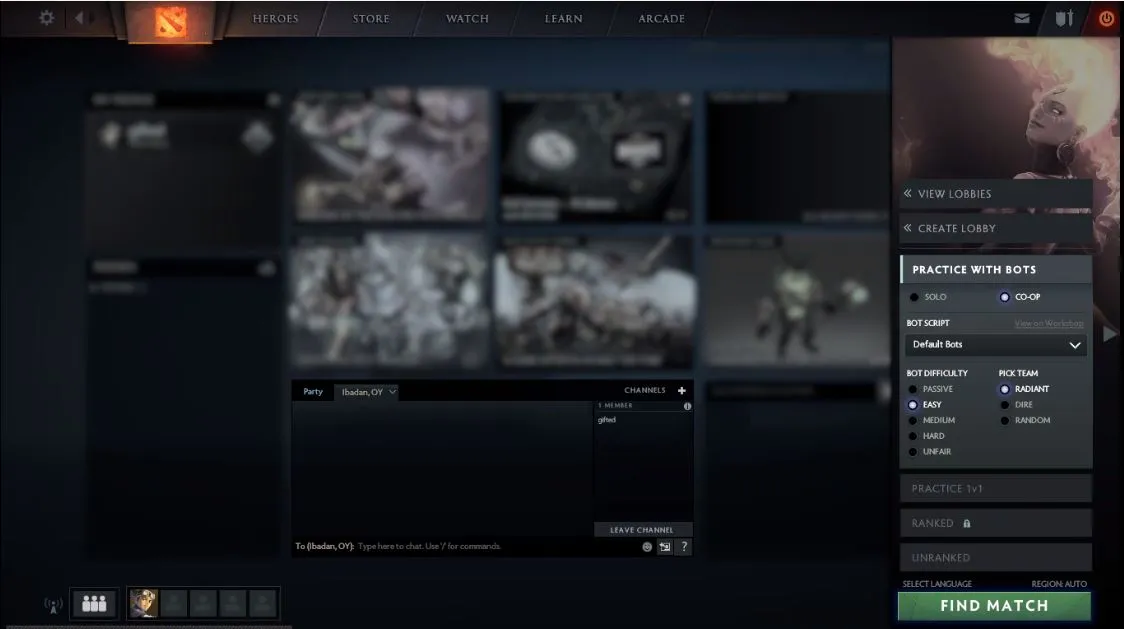
Task: Open the ARCADE tab
Action: (x=662, y=19)
